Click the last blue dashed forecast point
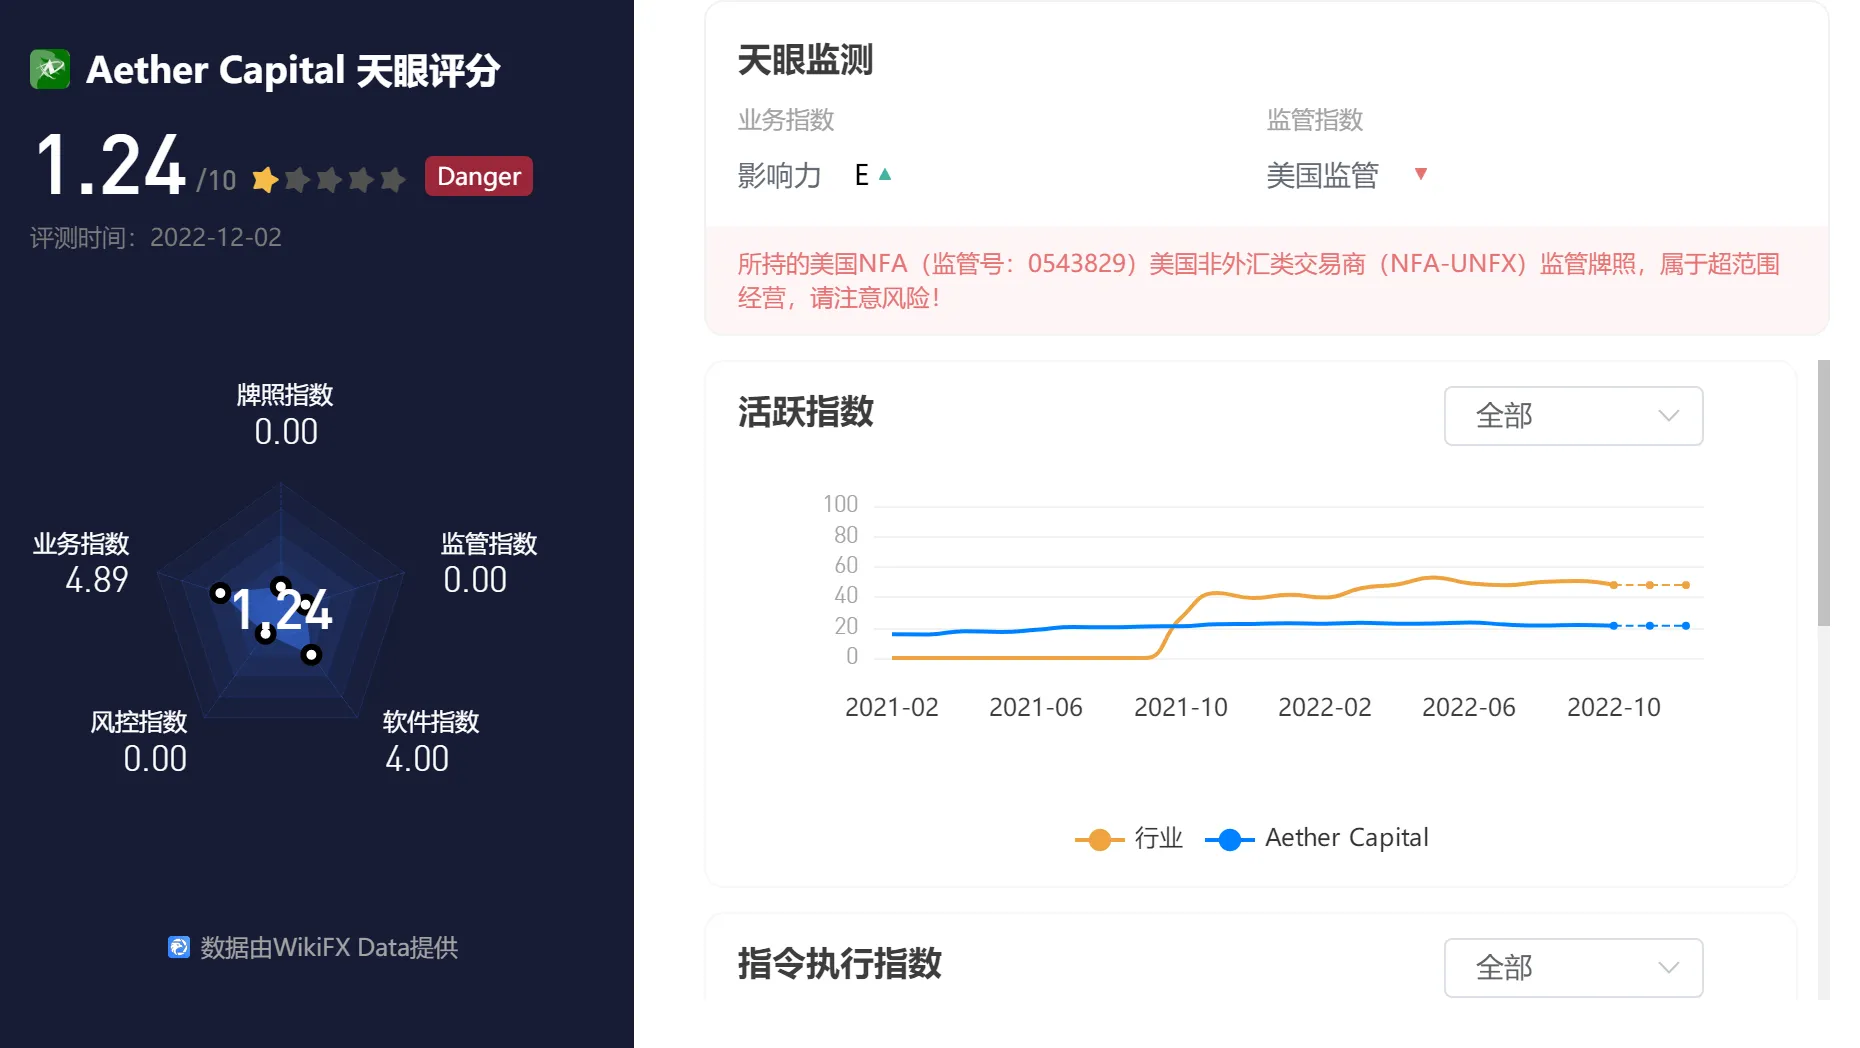1860x1048 pixels. [x=1686, y=626]
